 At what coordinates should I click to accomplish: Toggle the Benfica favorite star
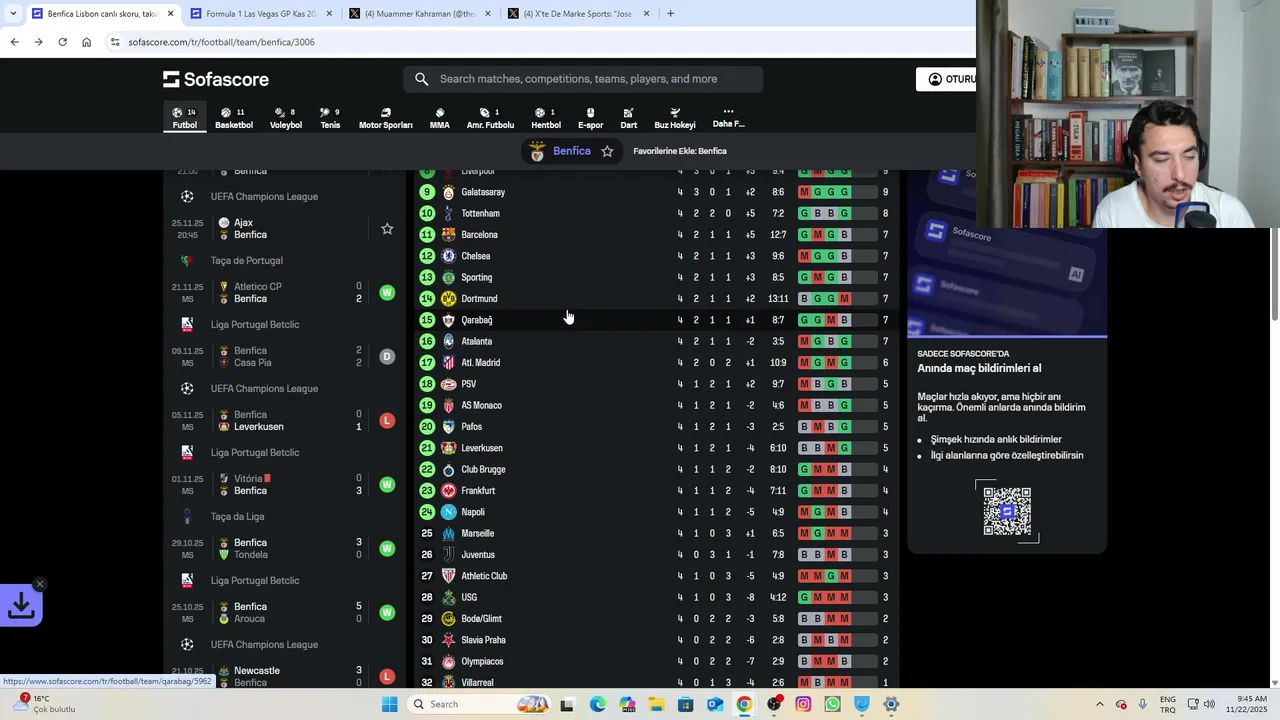607,151
